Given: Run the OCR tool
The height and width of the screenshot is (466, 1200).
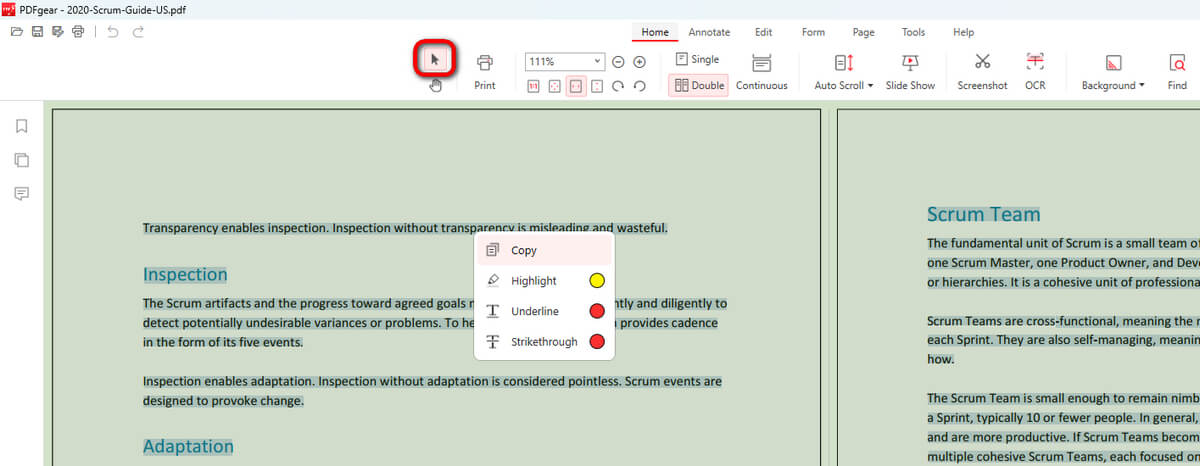Looking at the screenshot, I should [1035, 73].
